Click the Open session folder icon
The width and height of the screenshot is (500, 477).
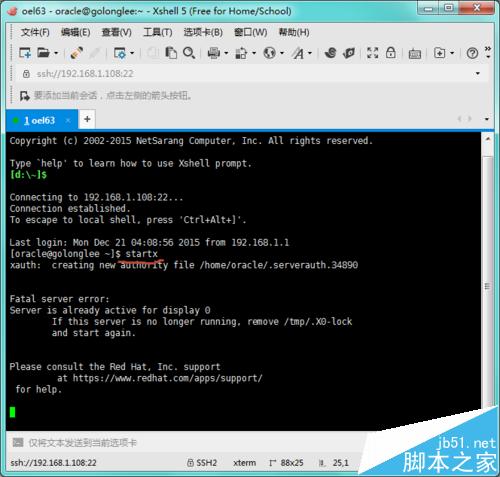(x=44, y=53)
